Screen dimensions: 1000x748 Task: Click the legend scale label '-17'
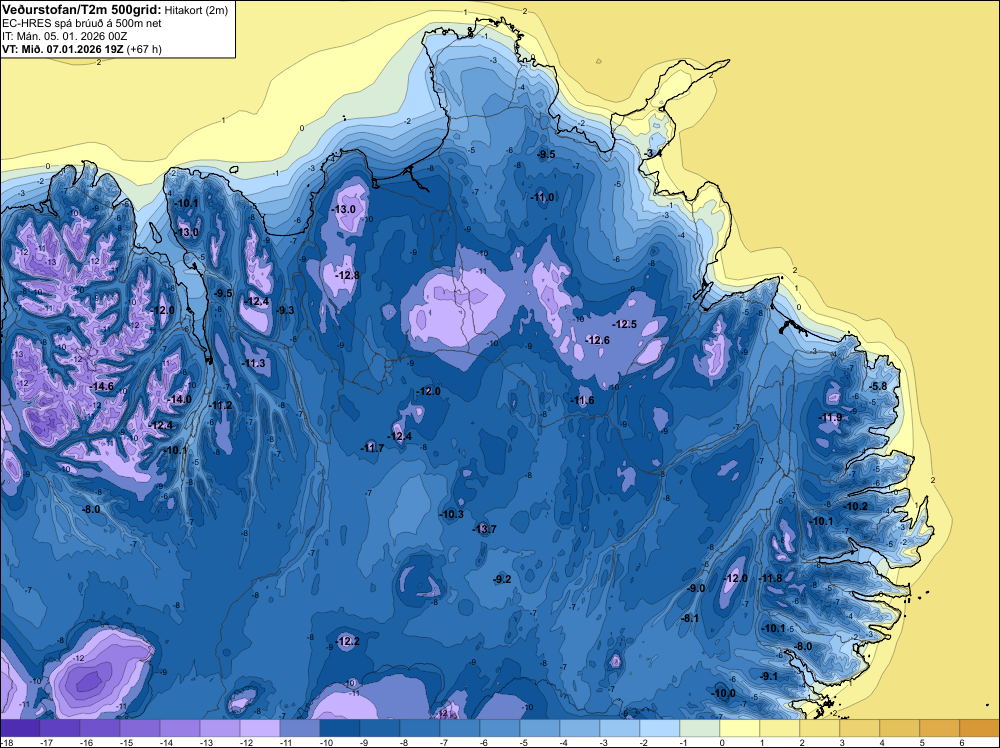[x=46, y=742]
